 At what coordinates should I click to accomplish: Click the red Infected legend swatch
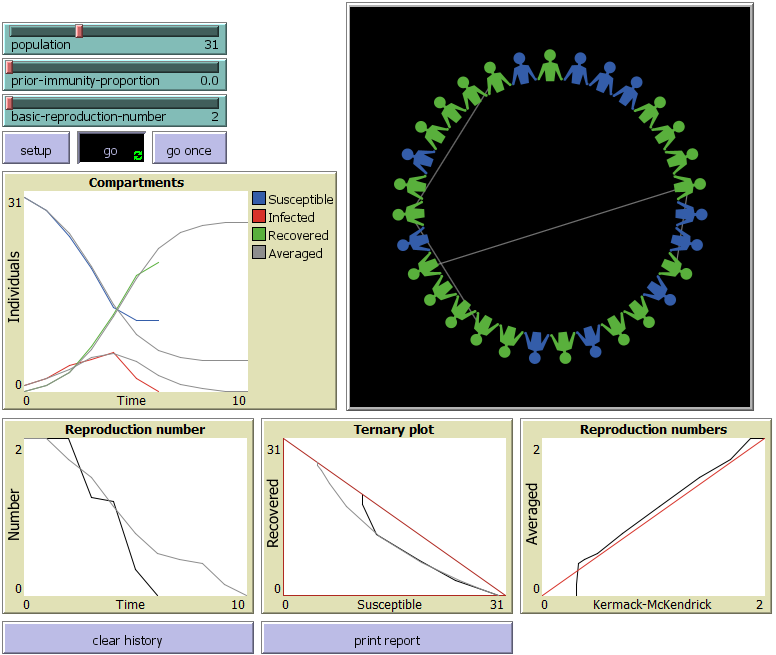tap(259, 217)
